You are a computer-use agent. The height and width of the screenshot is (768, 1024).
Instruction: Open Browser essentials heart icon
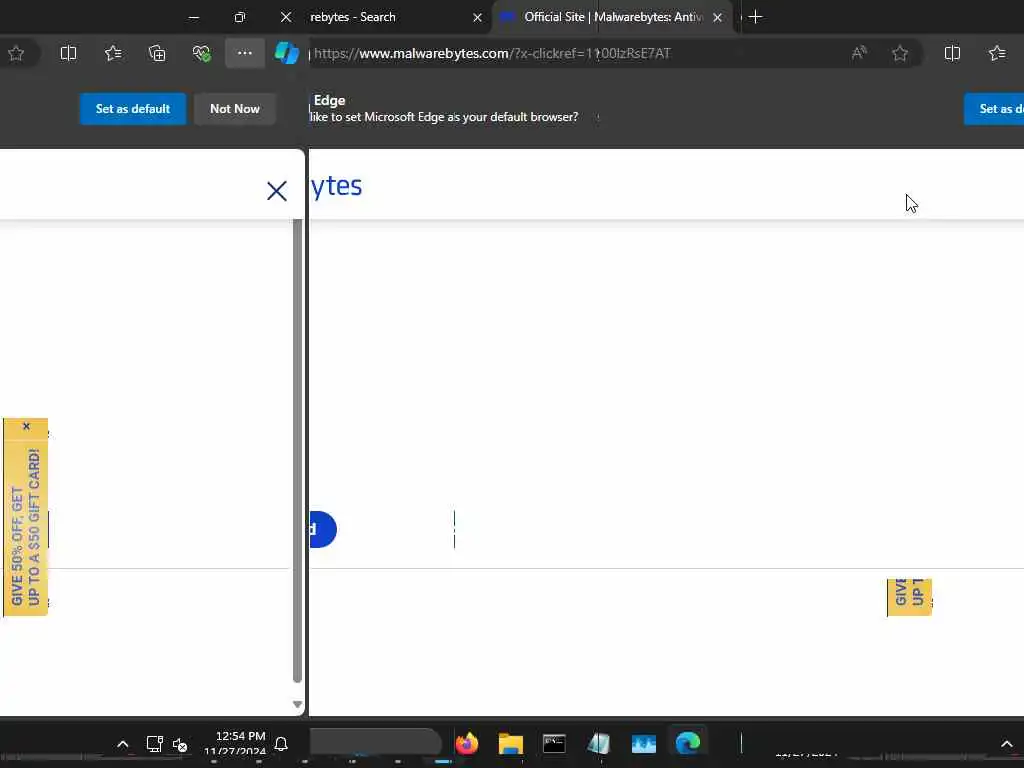point(201,54)
